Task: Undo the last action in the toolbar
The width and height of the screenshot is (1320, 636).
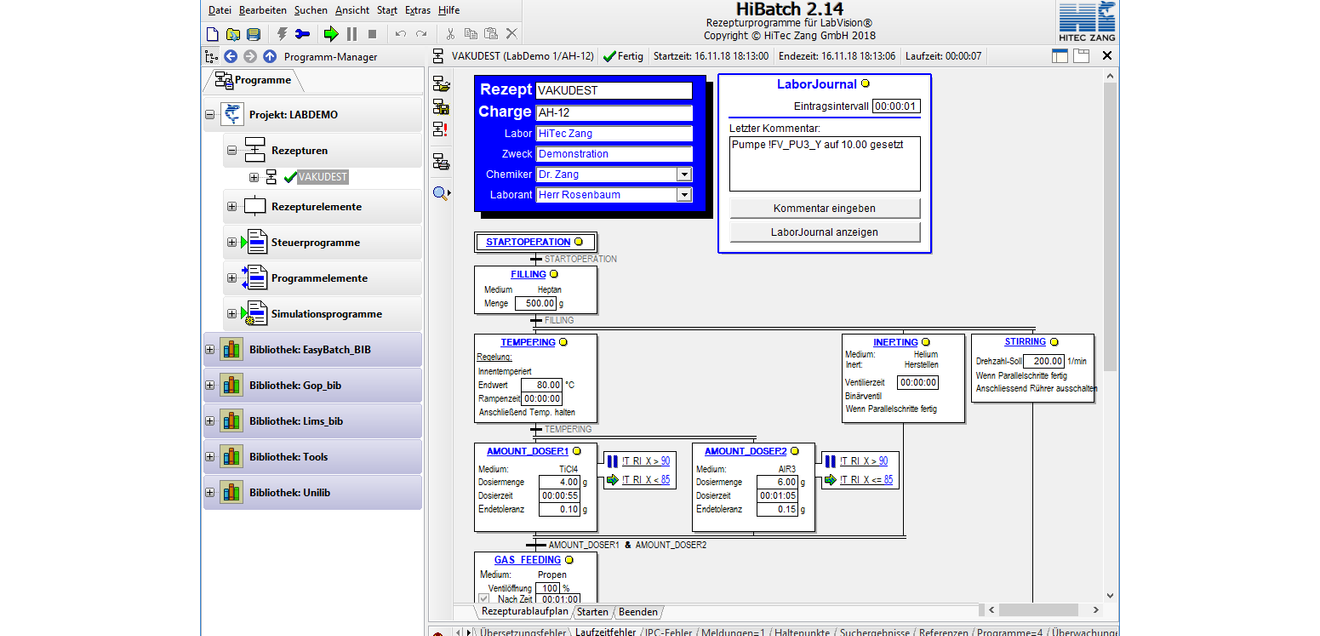Action: click(400, 34)
